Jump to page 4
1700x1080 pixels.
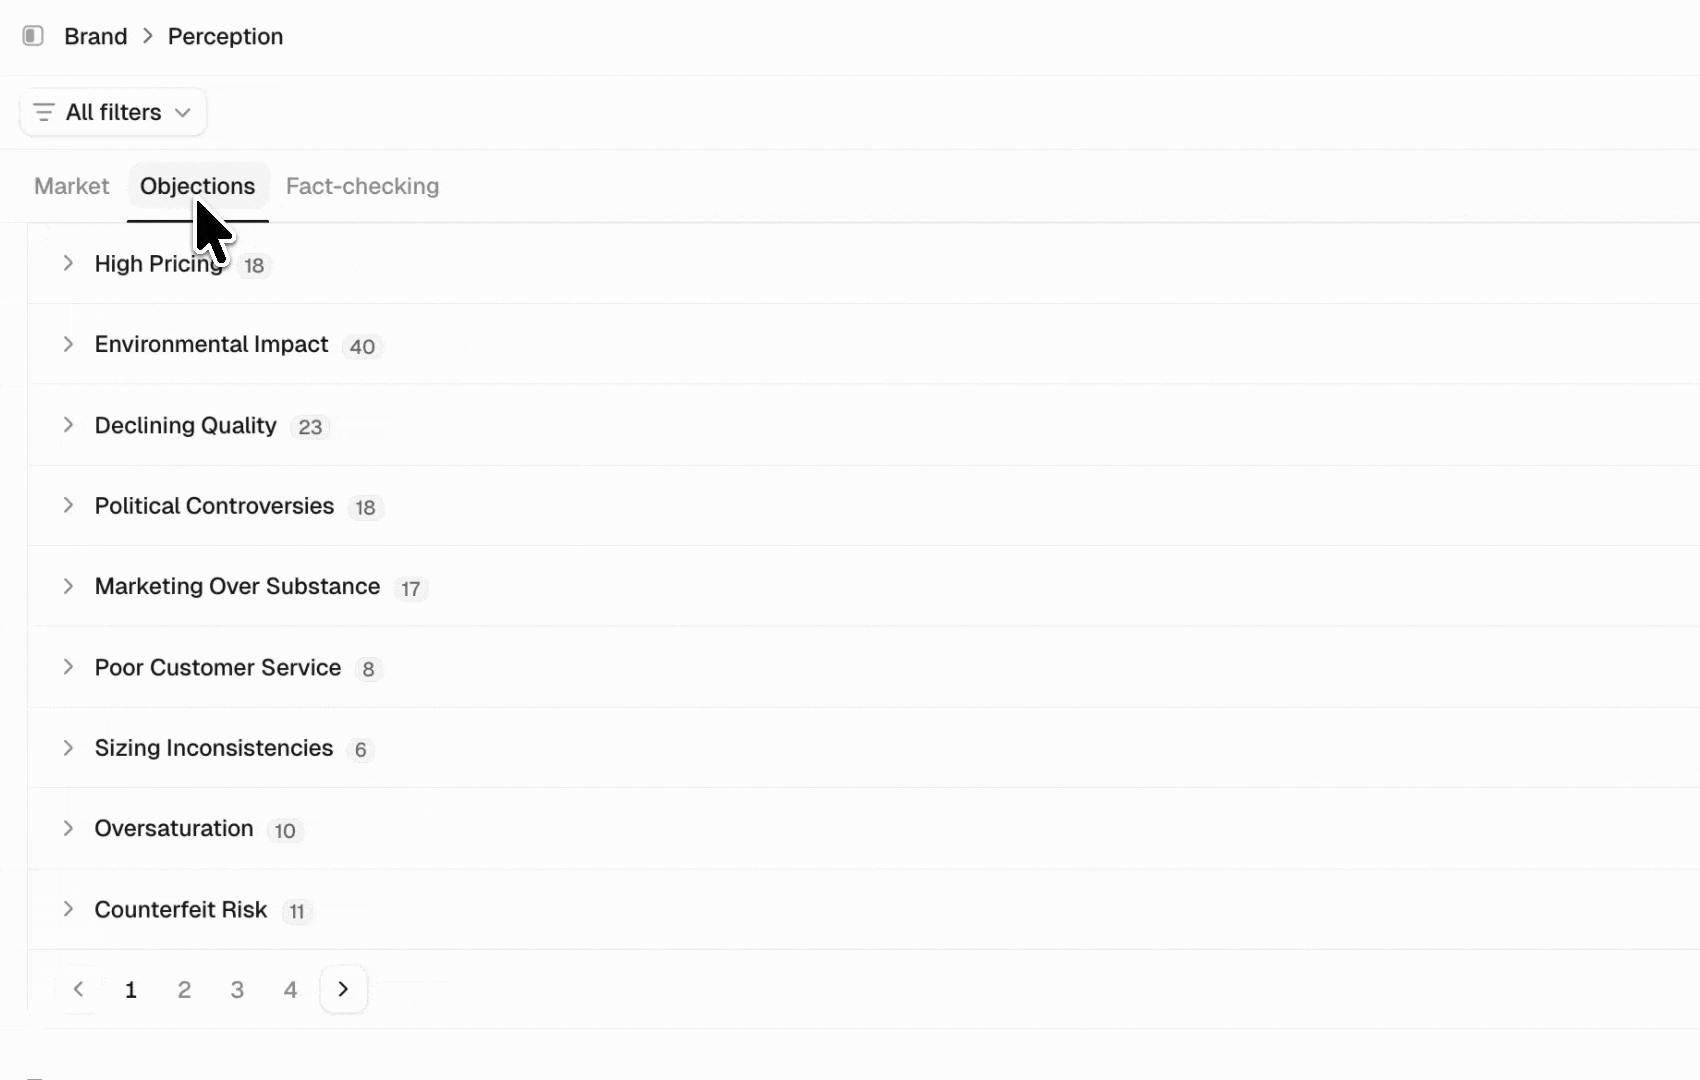[290, 990]
